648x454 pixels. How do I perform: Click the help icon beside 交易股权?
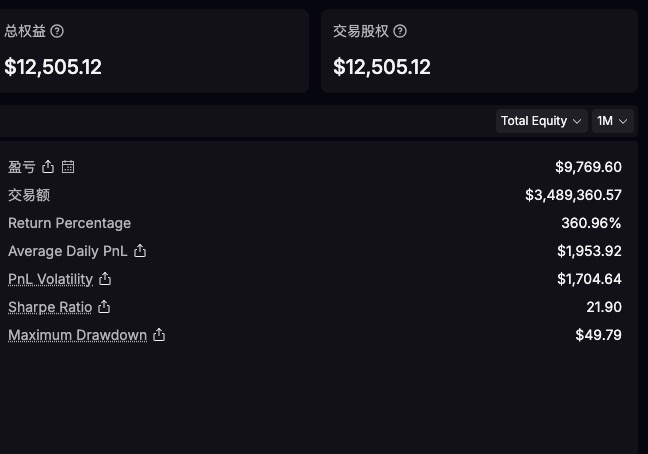400,31
